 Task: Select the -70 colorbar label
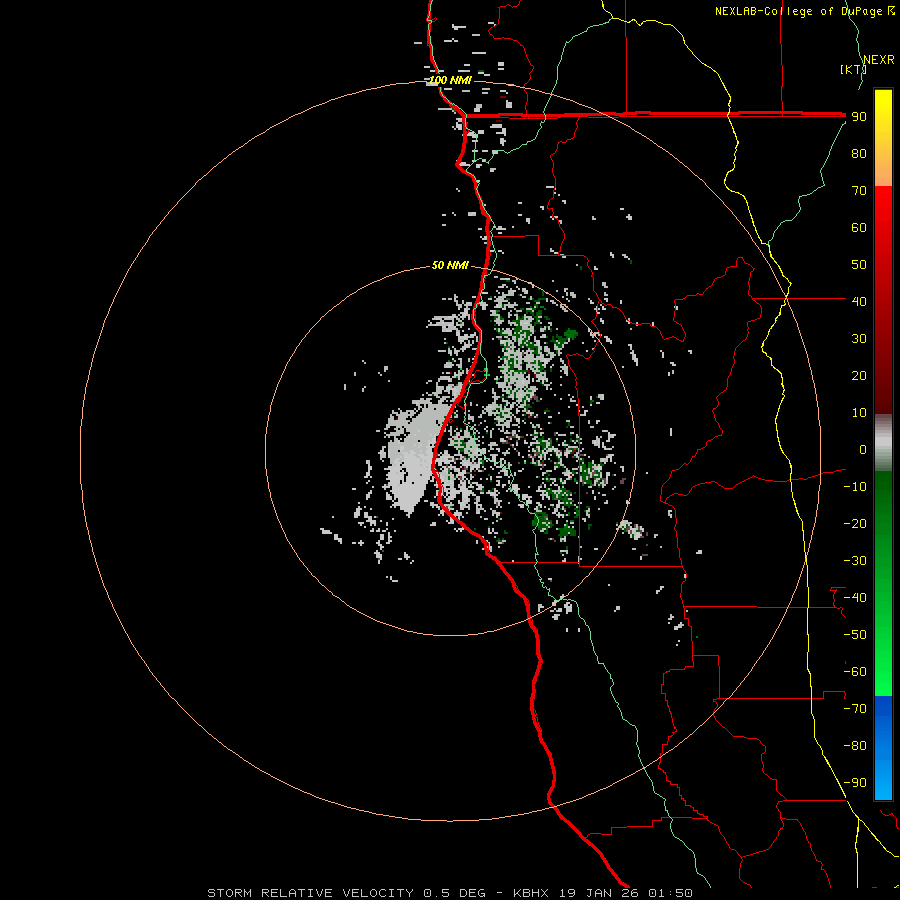[x=855, y=709]
